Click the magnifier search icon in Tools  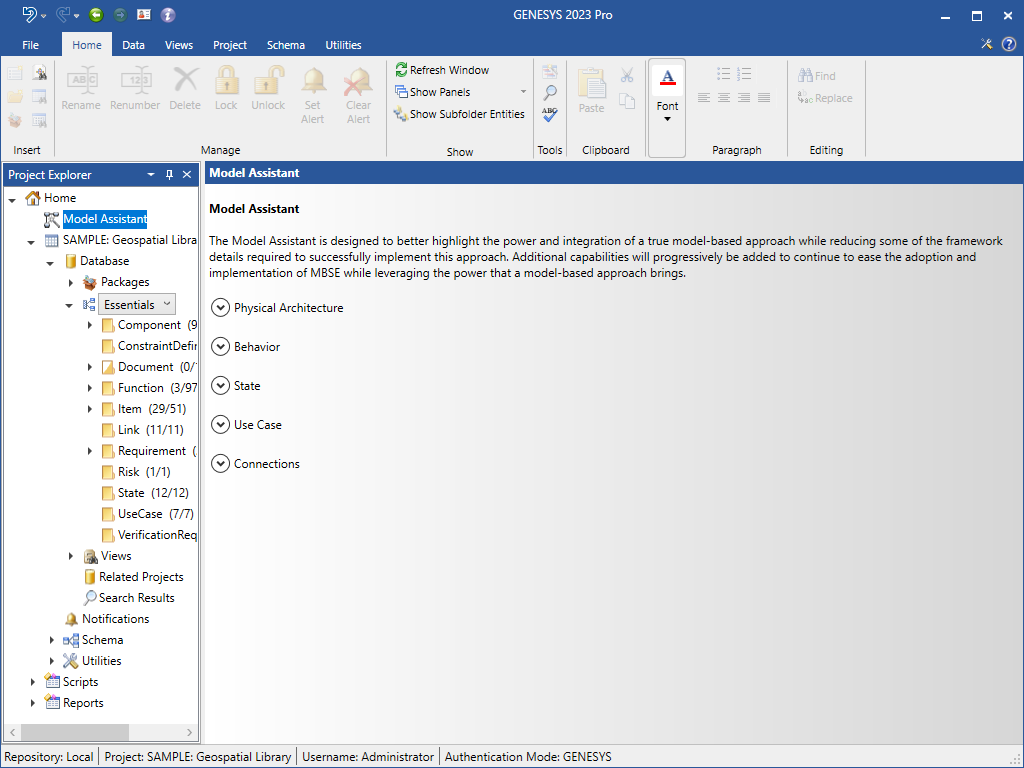pyautogui.click(x=550, y=93)
